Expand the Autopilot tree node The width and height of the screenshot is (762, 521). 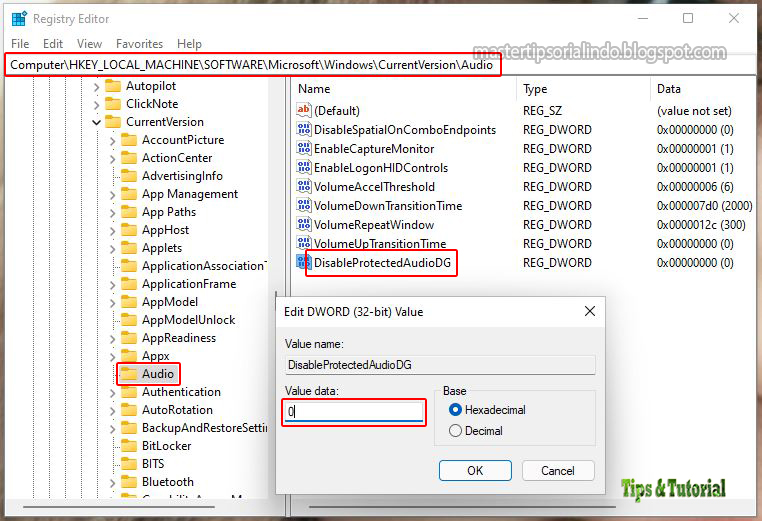pos(96,87)
